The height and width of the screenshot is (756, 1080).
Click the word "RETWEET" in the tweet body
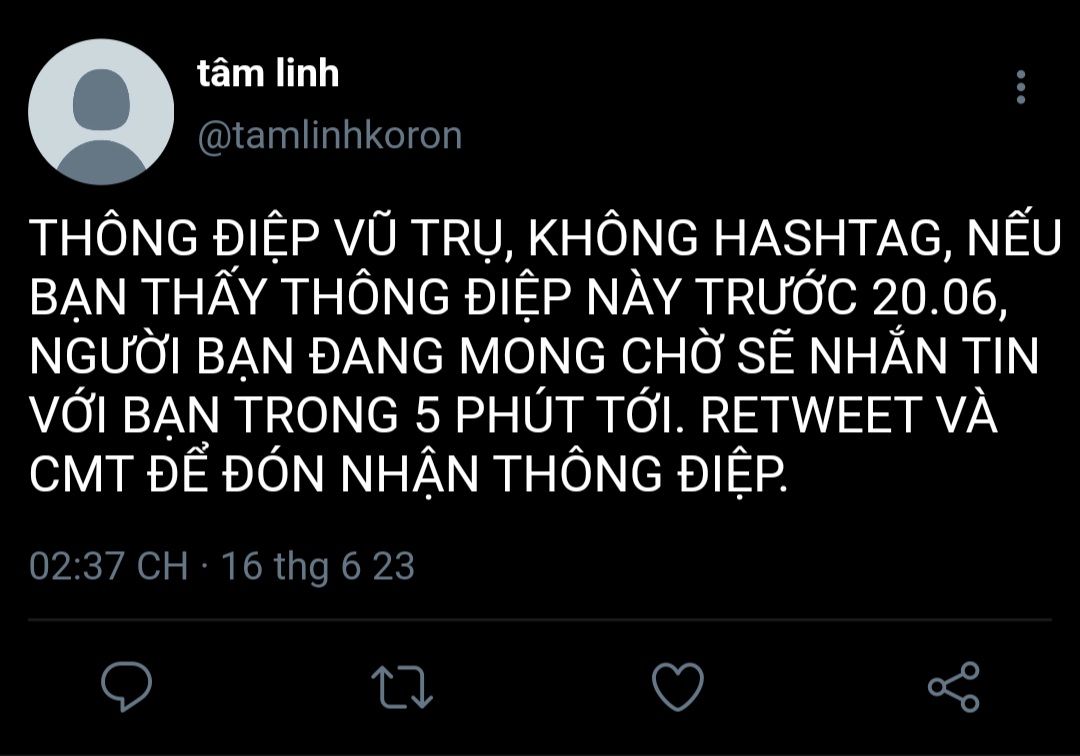[810, 414]
